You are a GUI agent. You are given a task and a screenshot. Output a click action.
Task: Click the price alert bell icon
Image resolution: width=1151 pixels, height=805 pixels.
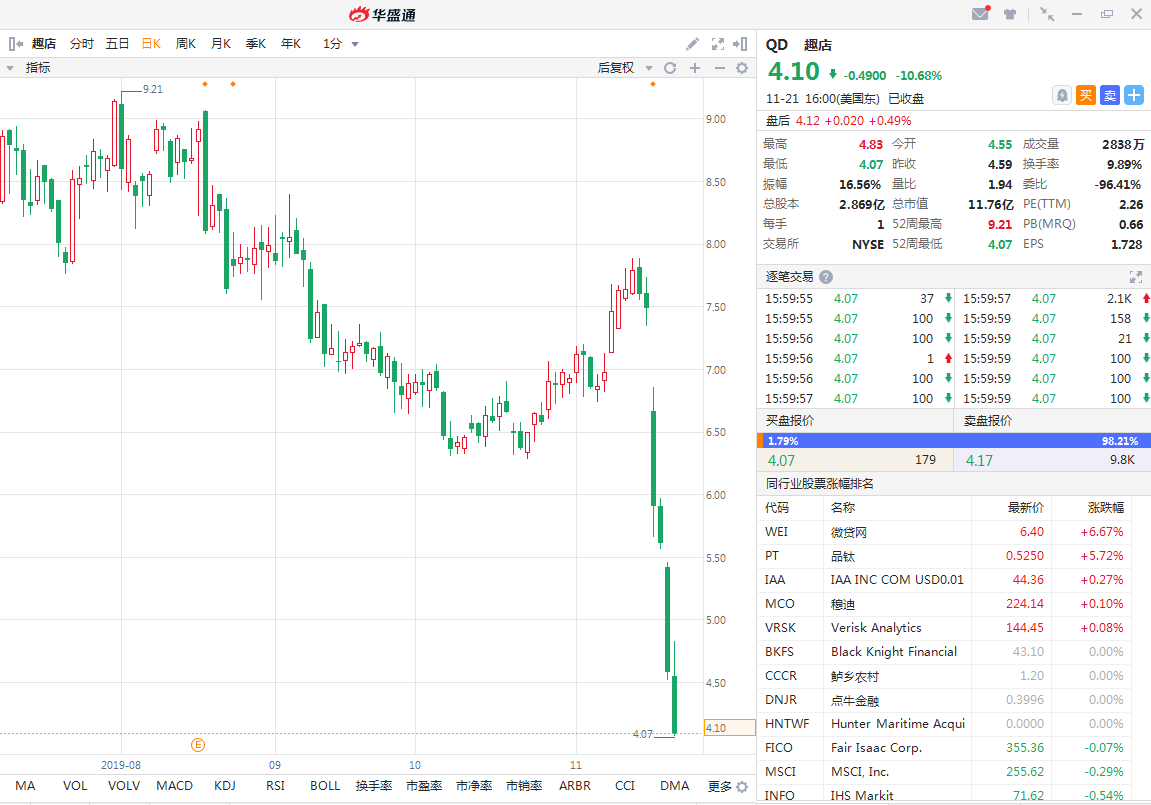coord(1060,95)
